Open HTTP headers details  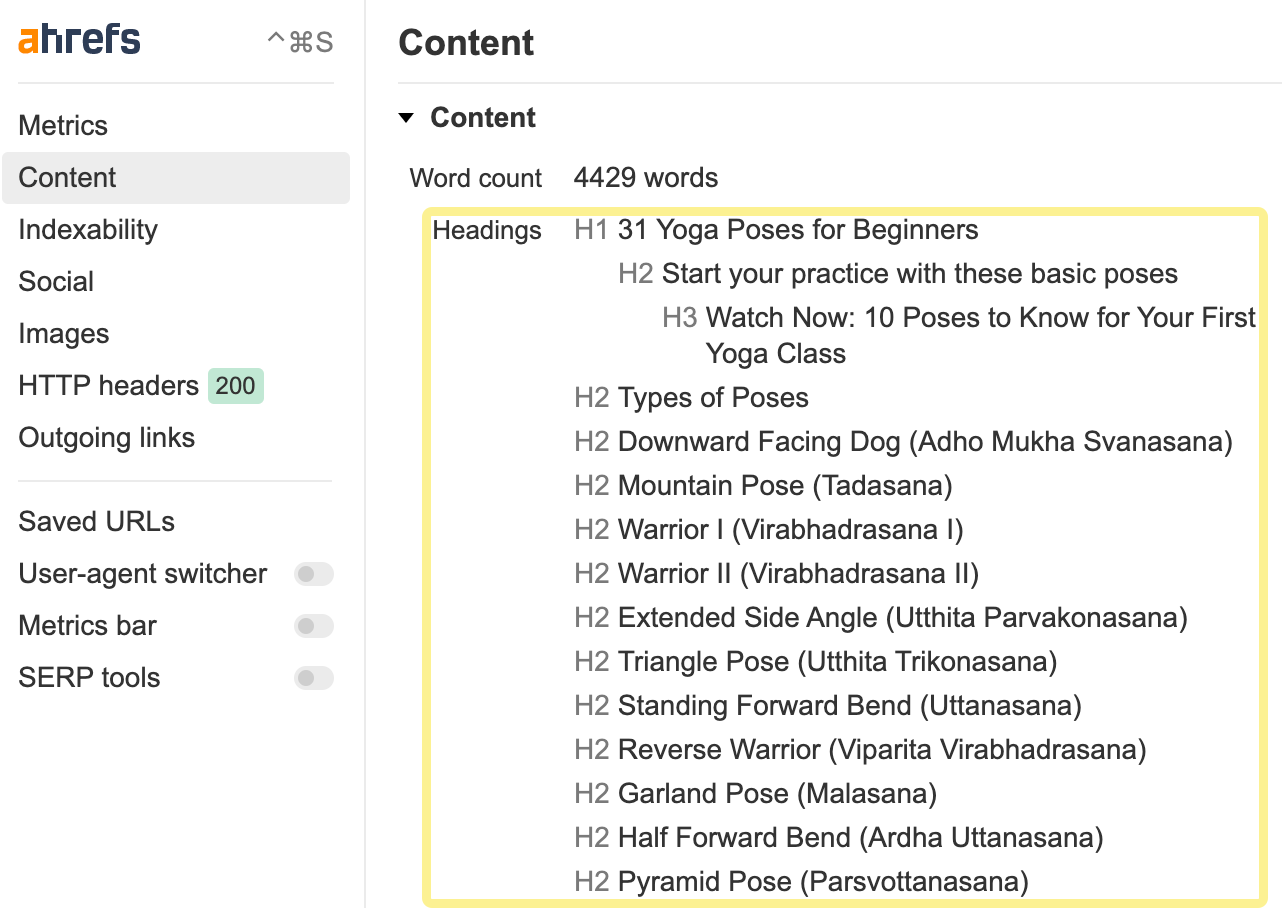pyautogui.click(x=107, y=385)
